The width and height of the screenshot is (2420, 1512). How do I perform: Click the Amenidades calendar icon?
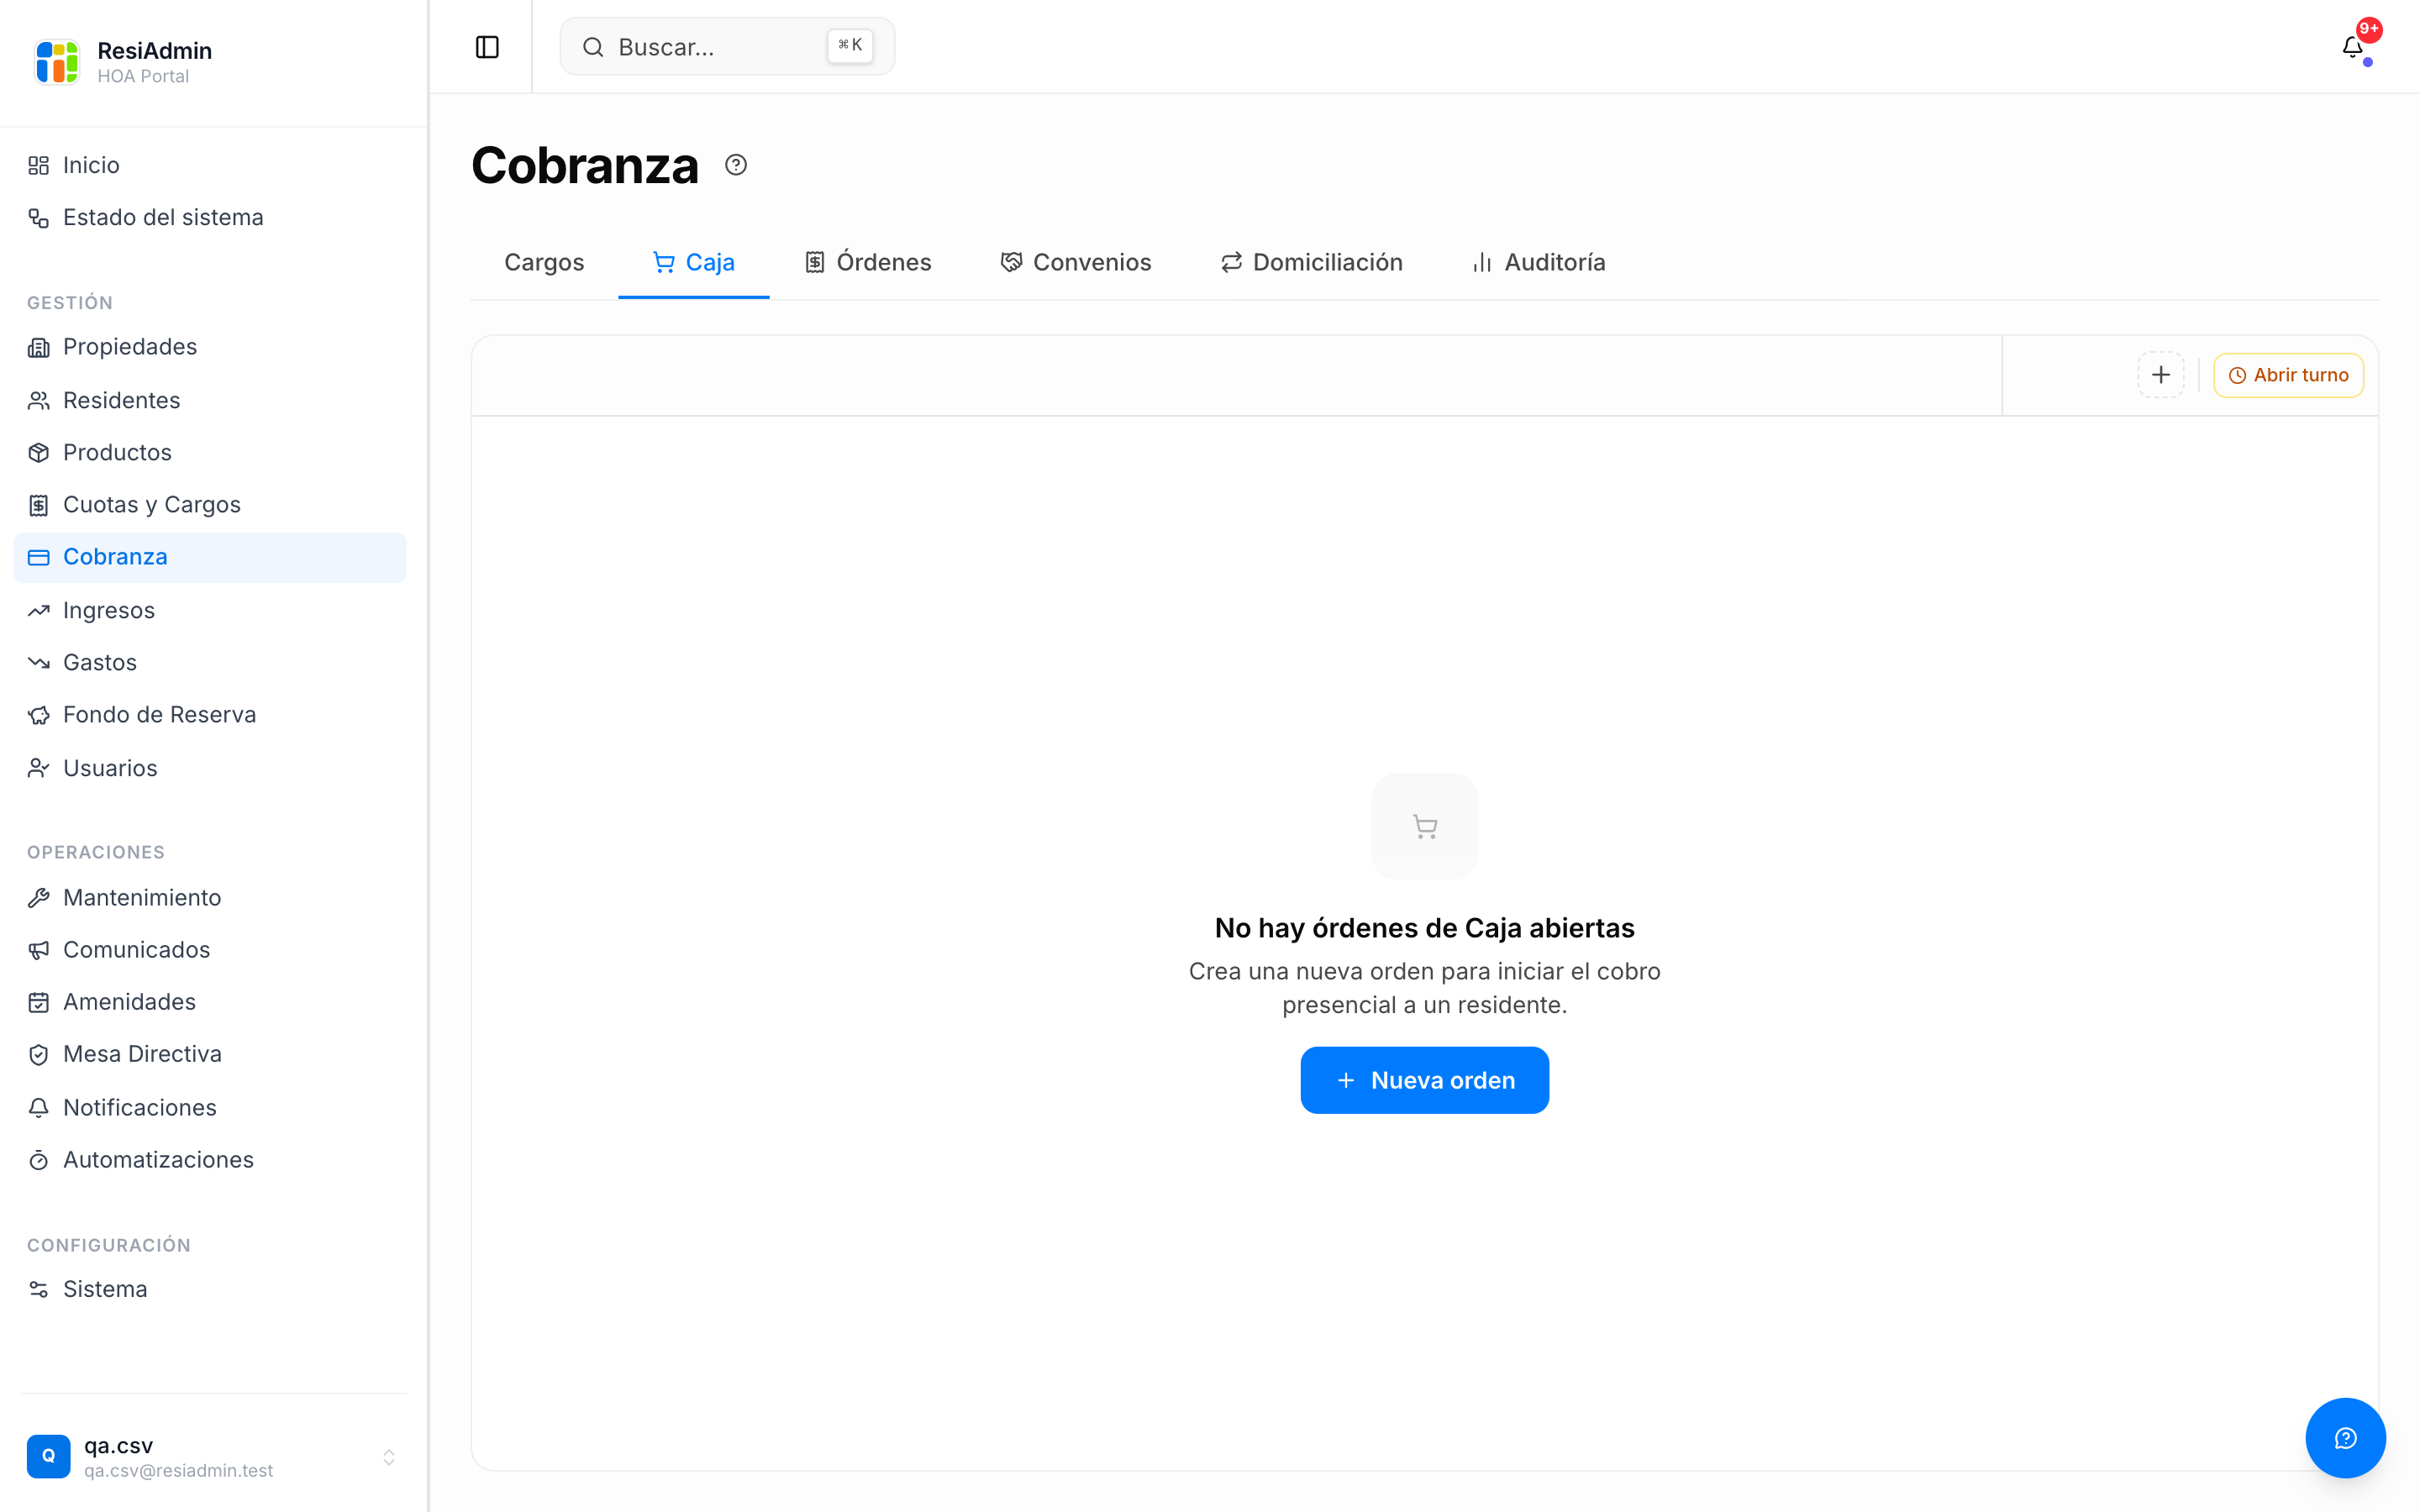[39, 1002]
